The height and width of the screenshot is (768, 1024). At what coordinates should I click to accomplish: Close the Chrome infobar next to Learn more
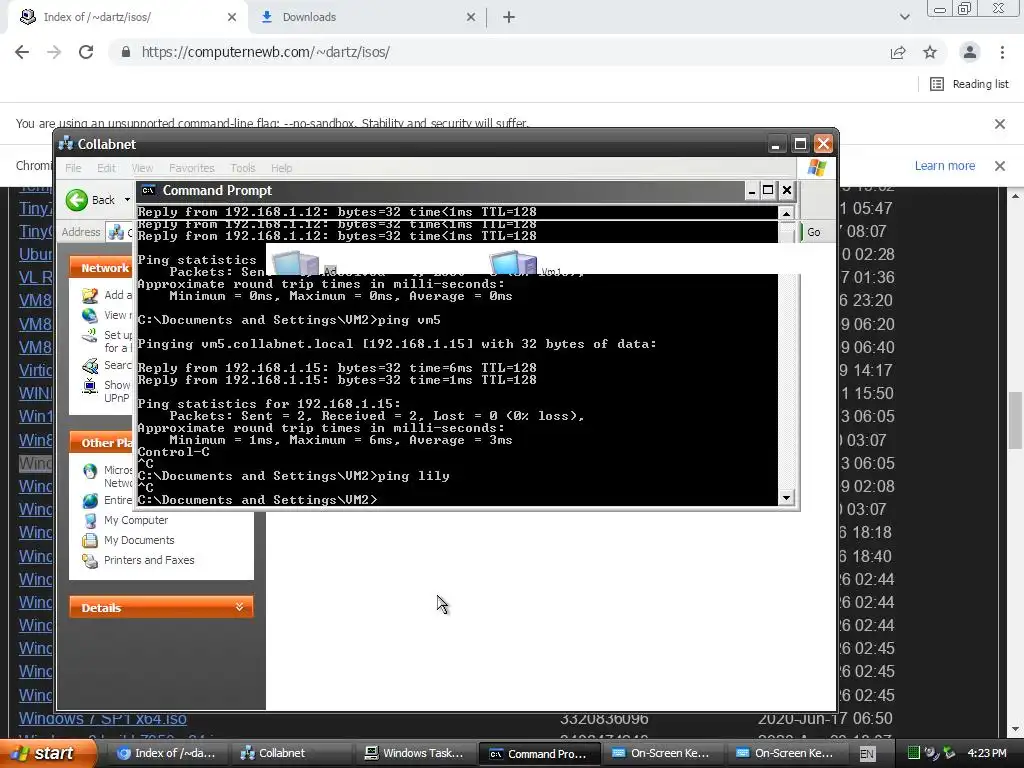[x=1000, y=166]
